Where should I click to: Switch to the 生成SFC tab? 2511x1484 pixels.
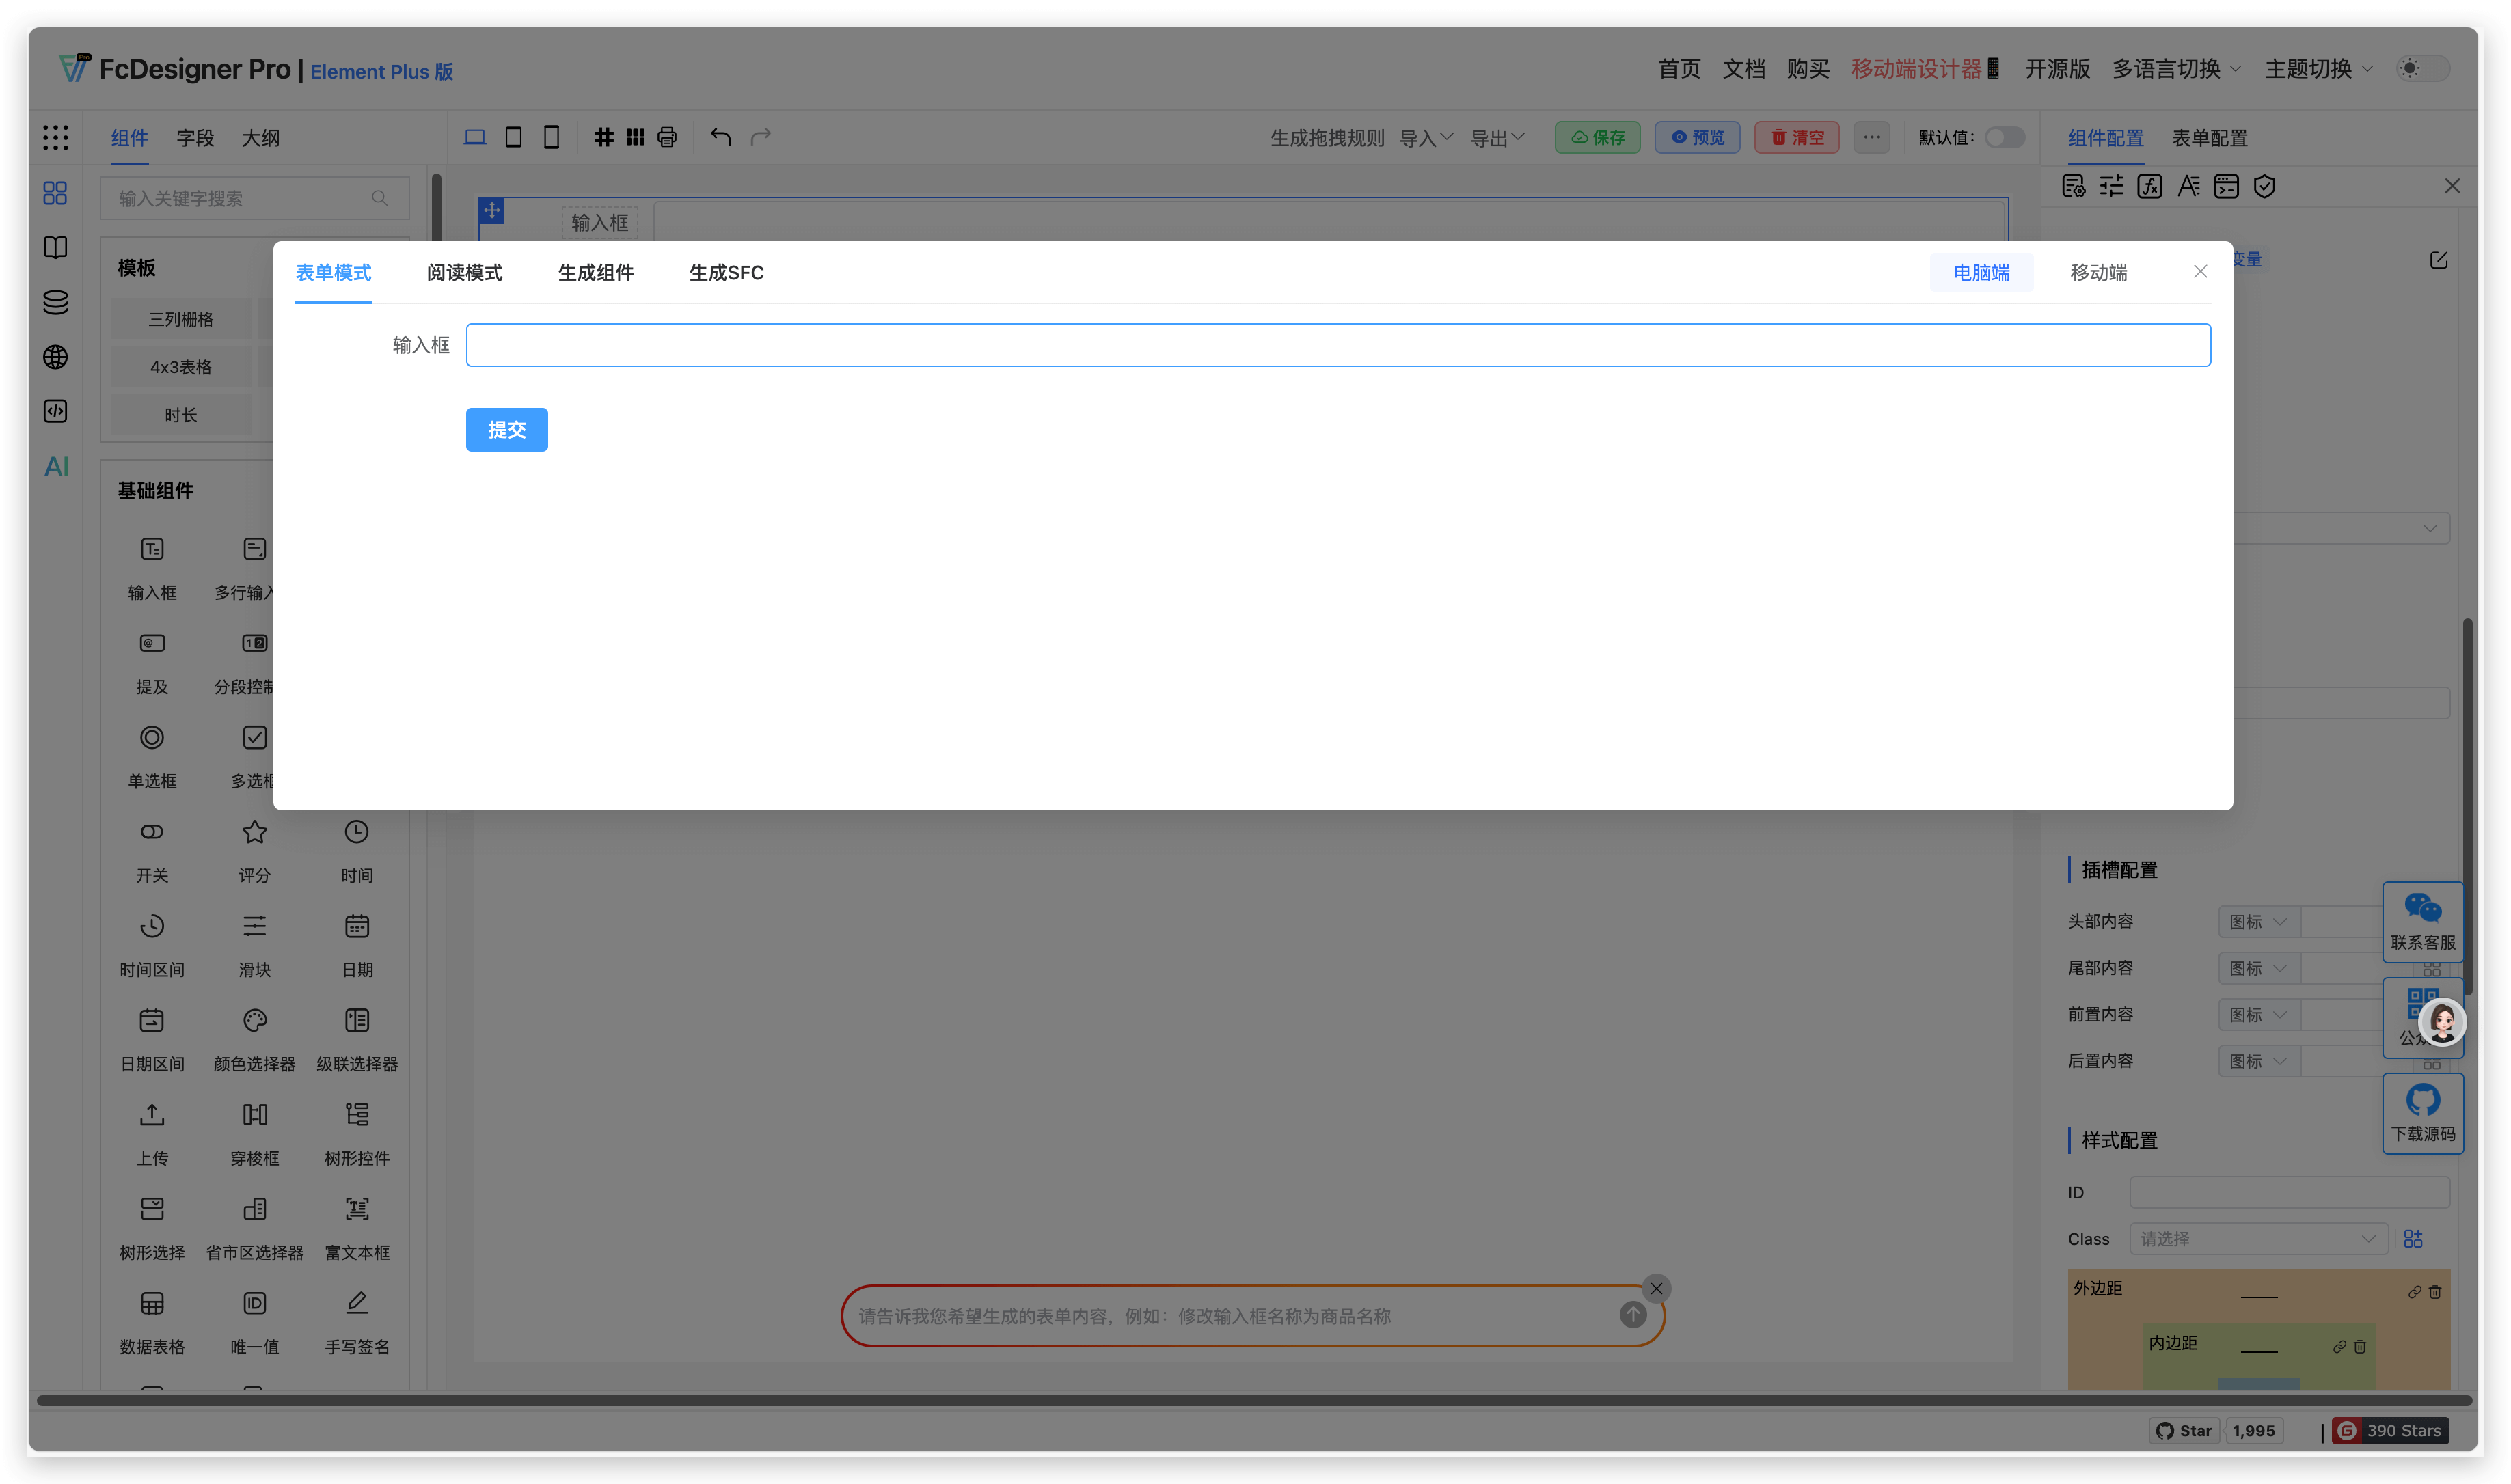726,273
